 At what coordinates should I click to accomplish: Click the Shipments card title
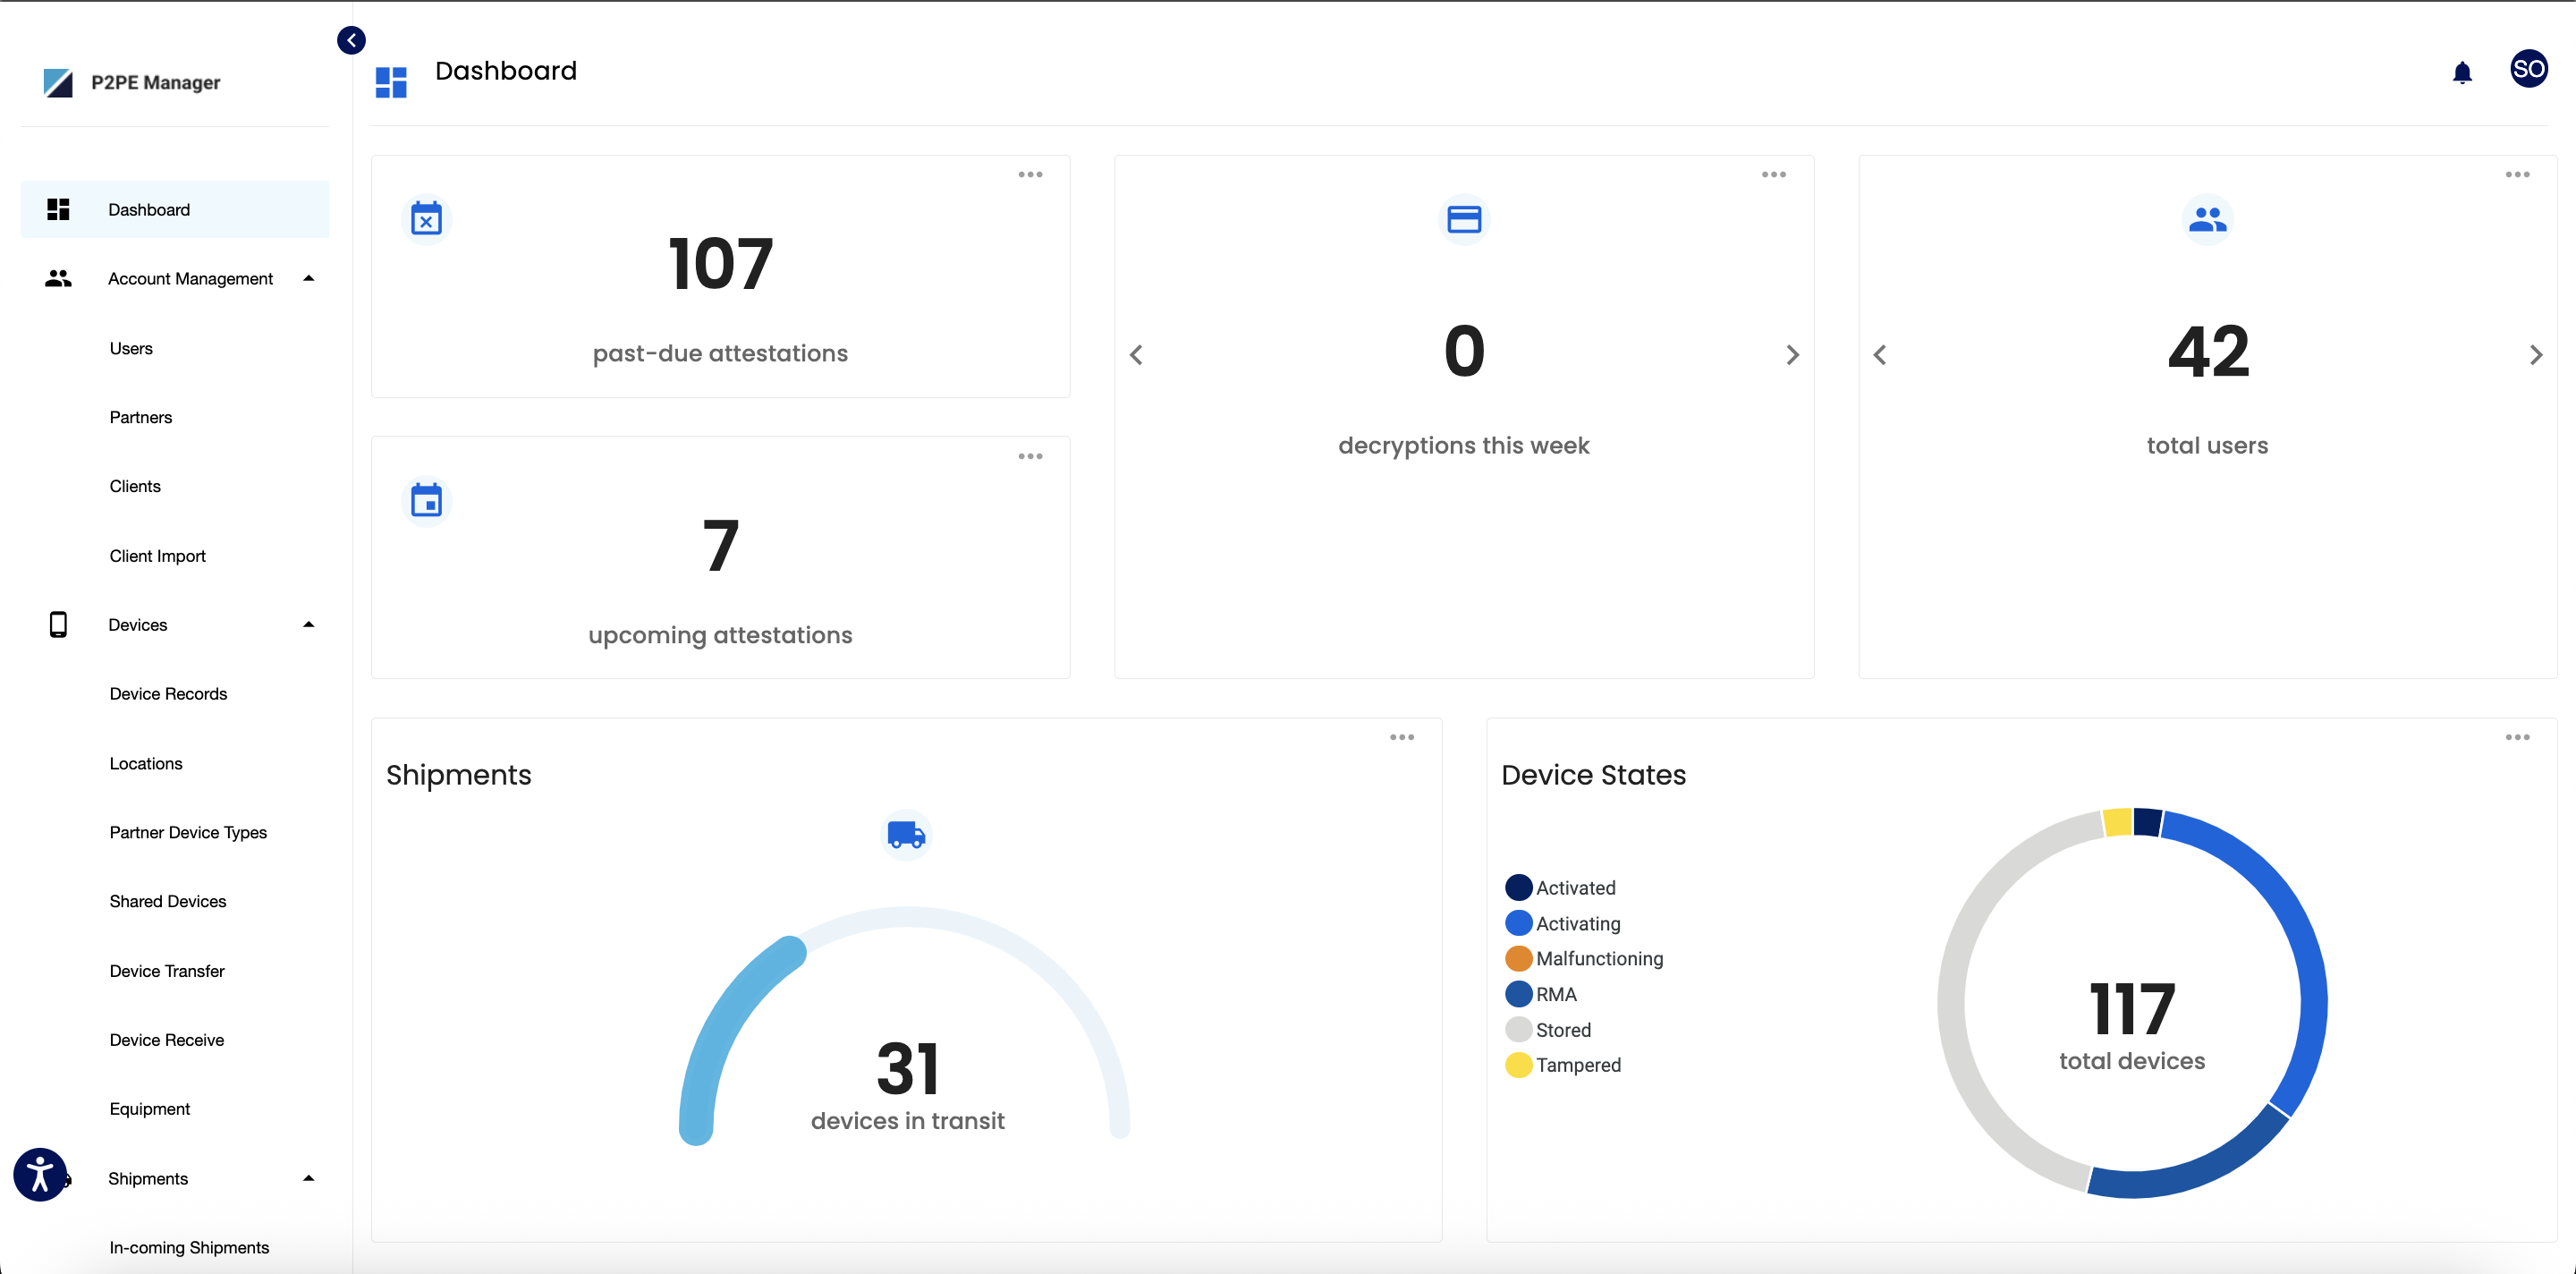pos(459,775)
